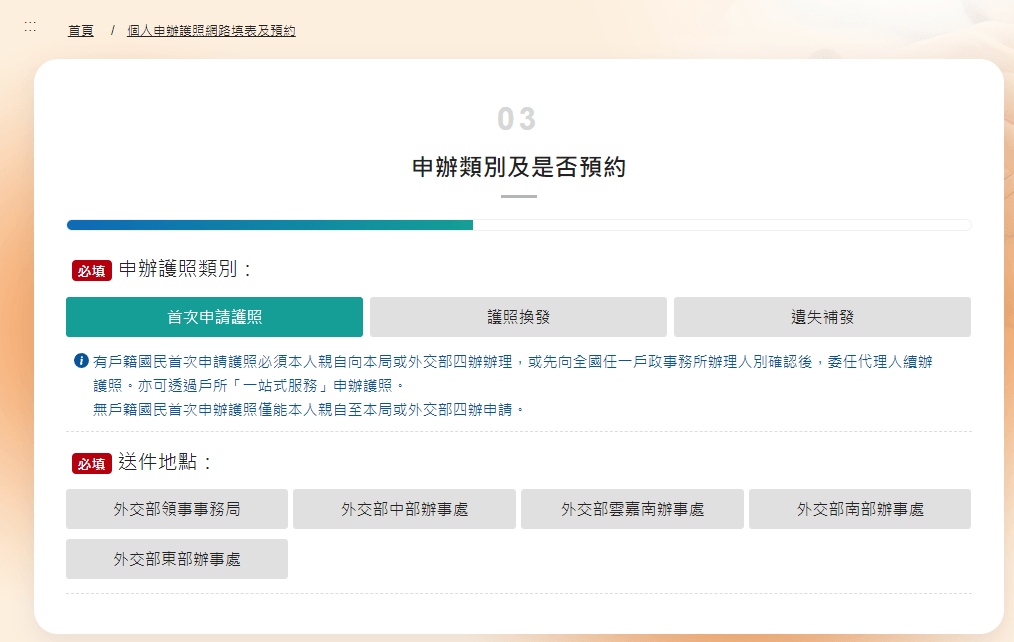Viewport: 1014px width, 642px height.
Task: Pick 外交部南部辦事處 location
Action: tap(859, 509)
